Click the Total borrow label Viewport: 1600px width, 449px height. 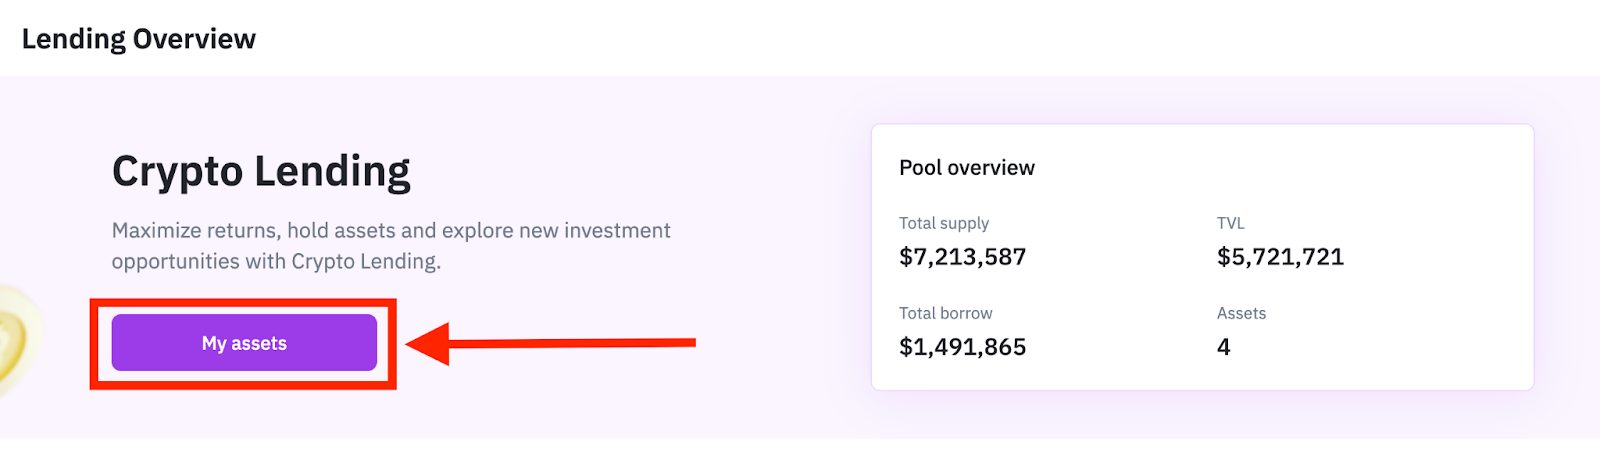945,313
